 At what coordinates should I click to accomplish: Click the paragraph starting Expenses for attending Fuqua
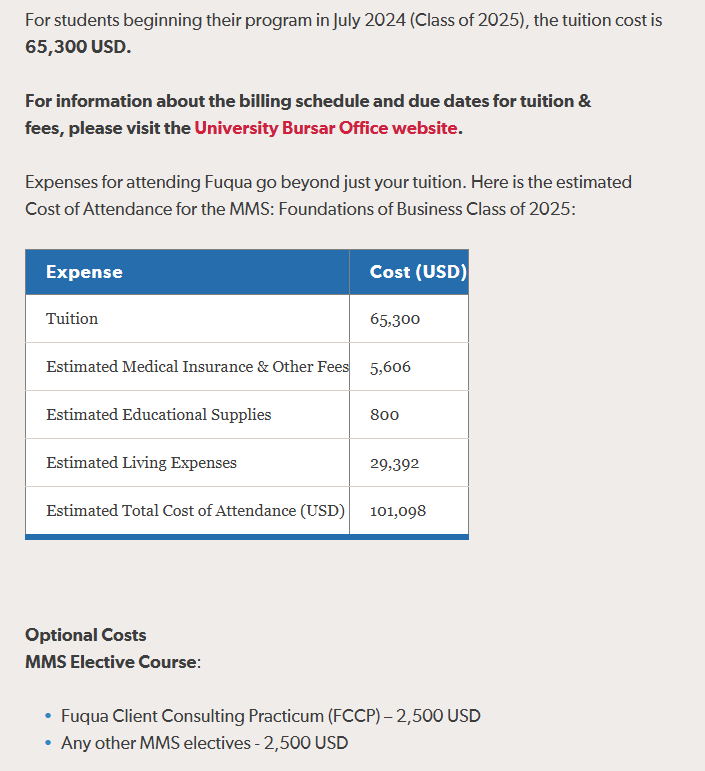click(328, 182)
